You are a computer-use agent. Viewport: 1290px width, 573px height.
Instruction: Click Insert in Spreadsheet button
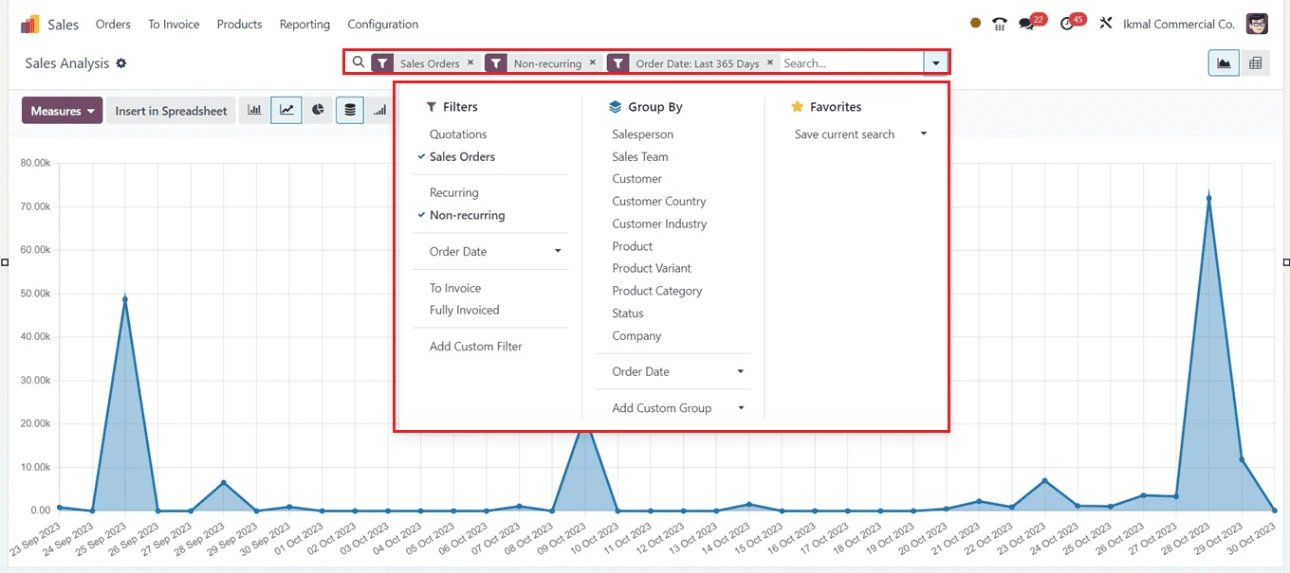click(171, 111)
